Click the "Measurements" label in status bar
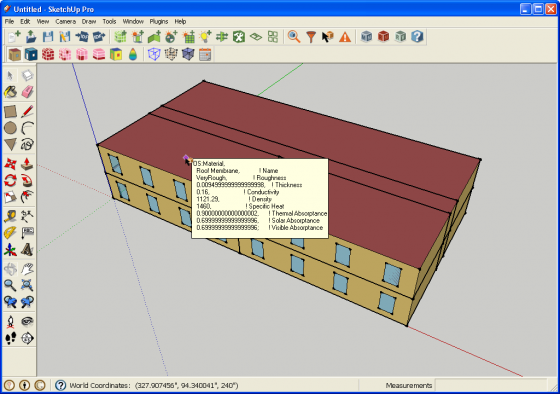 tap(409, 385)
